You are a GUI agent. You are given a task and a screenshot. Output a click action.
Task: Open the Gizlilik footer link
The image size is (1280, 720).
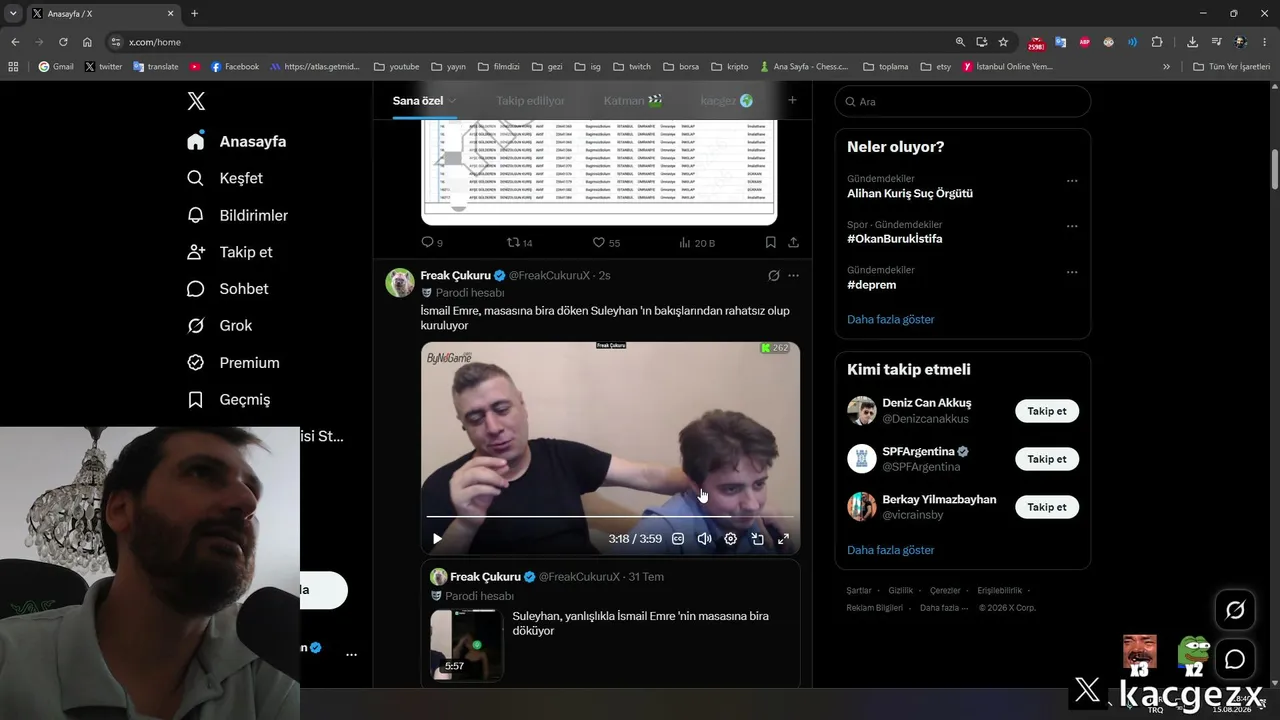[900, 591]
